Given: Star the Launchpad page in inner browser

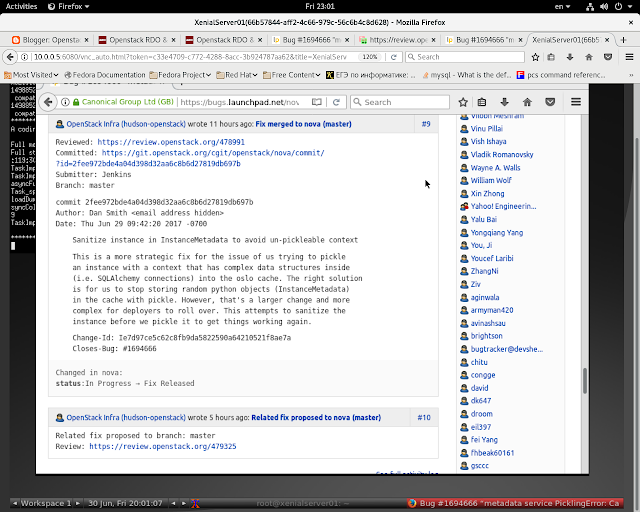Looking at the screenshot, I should point(462,102).
